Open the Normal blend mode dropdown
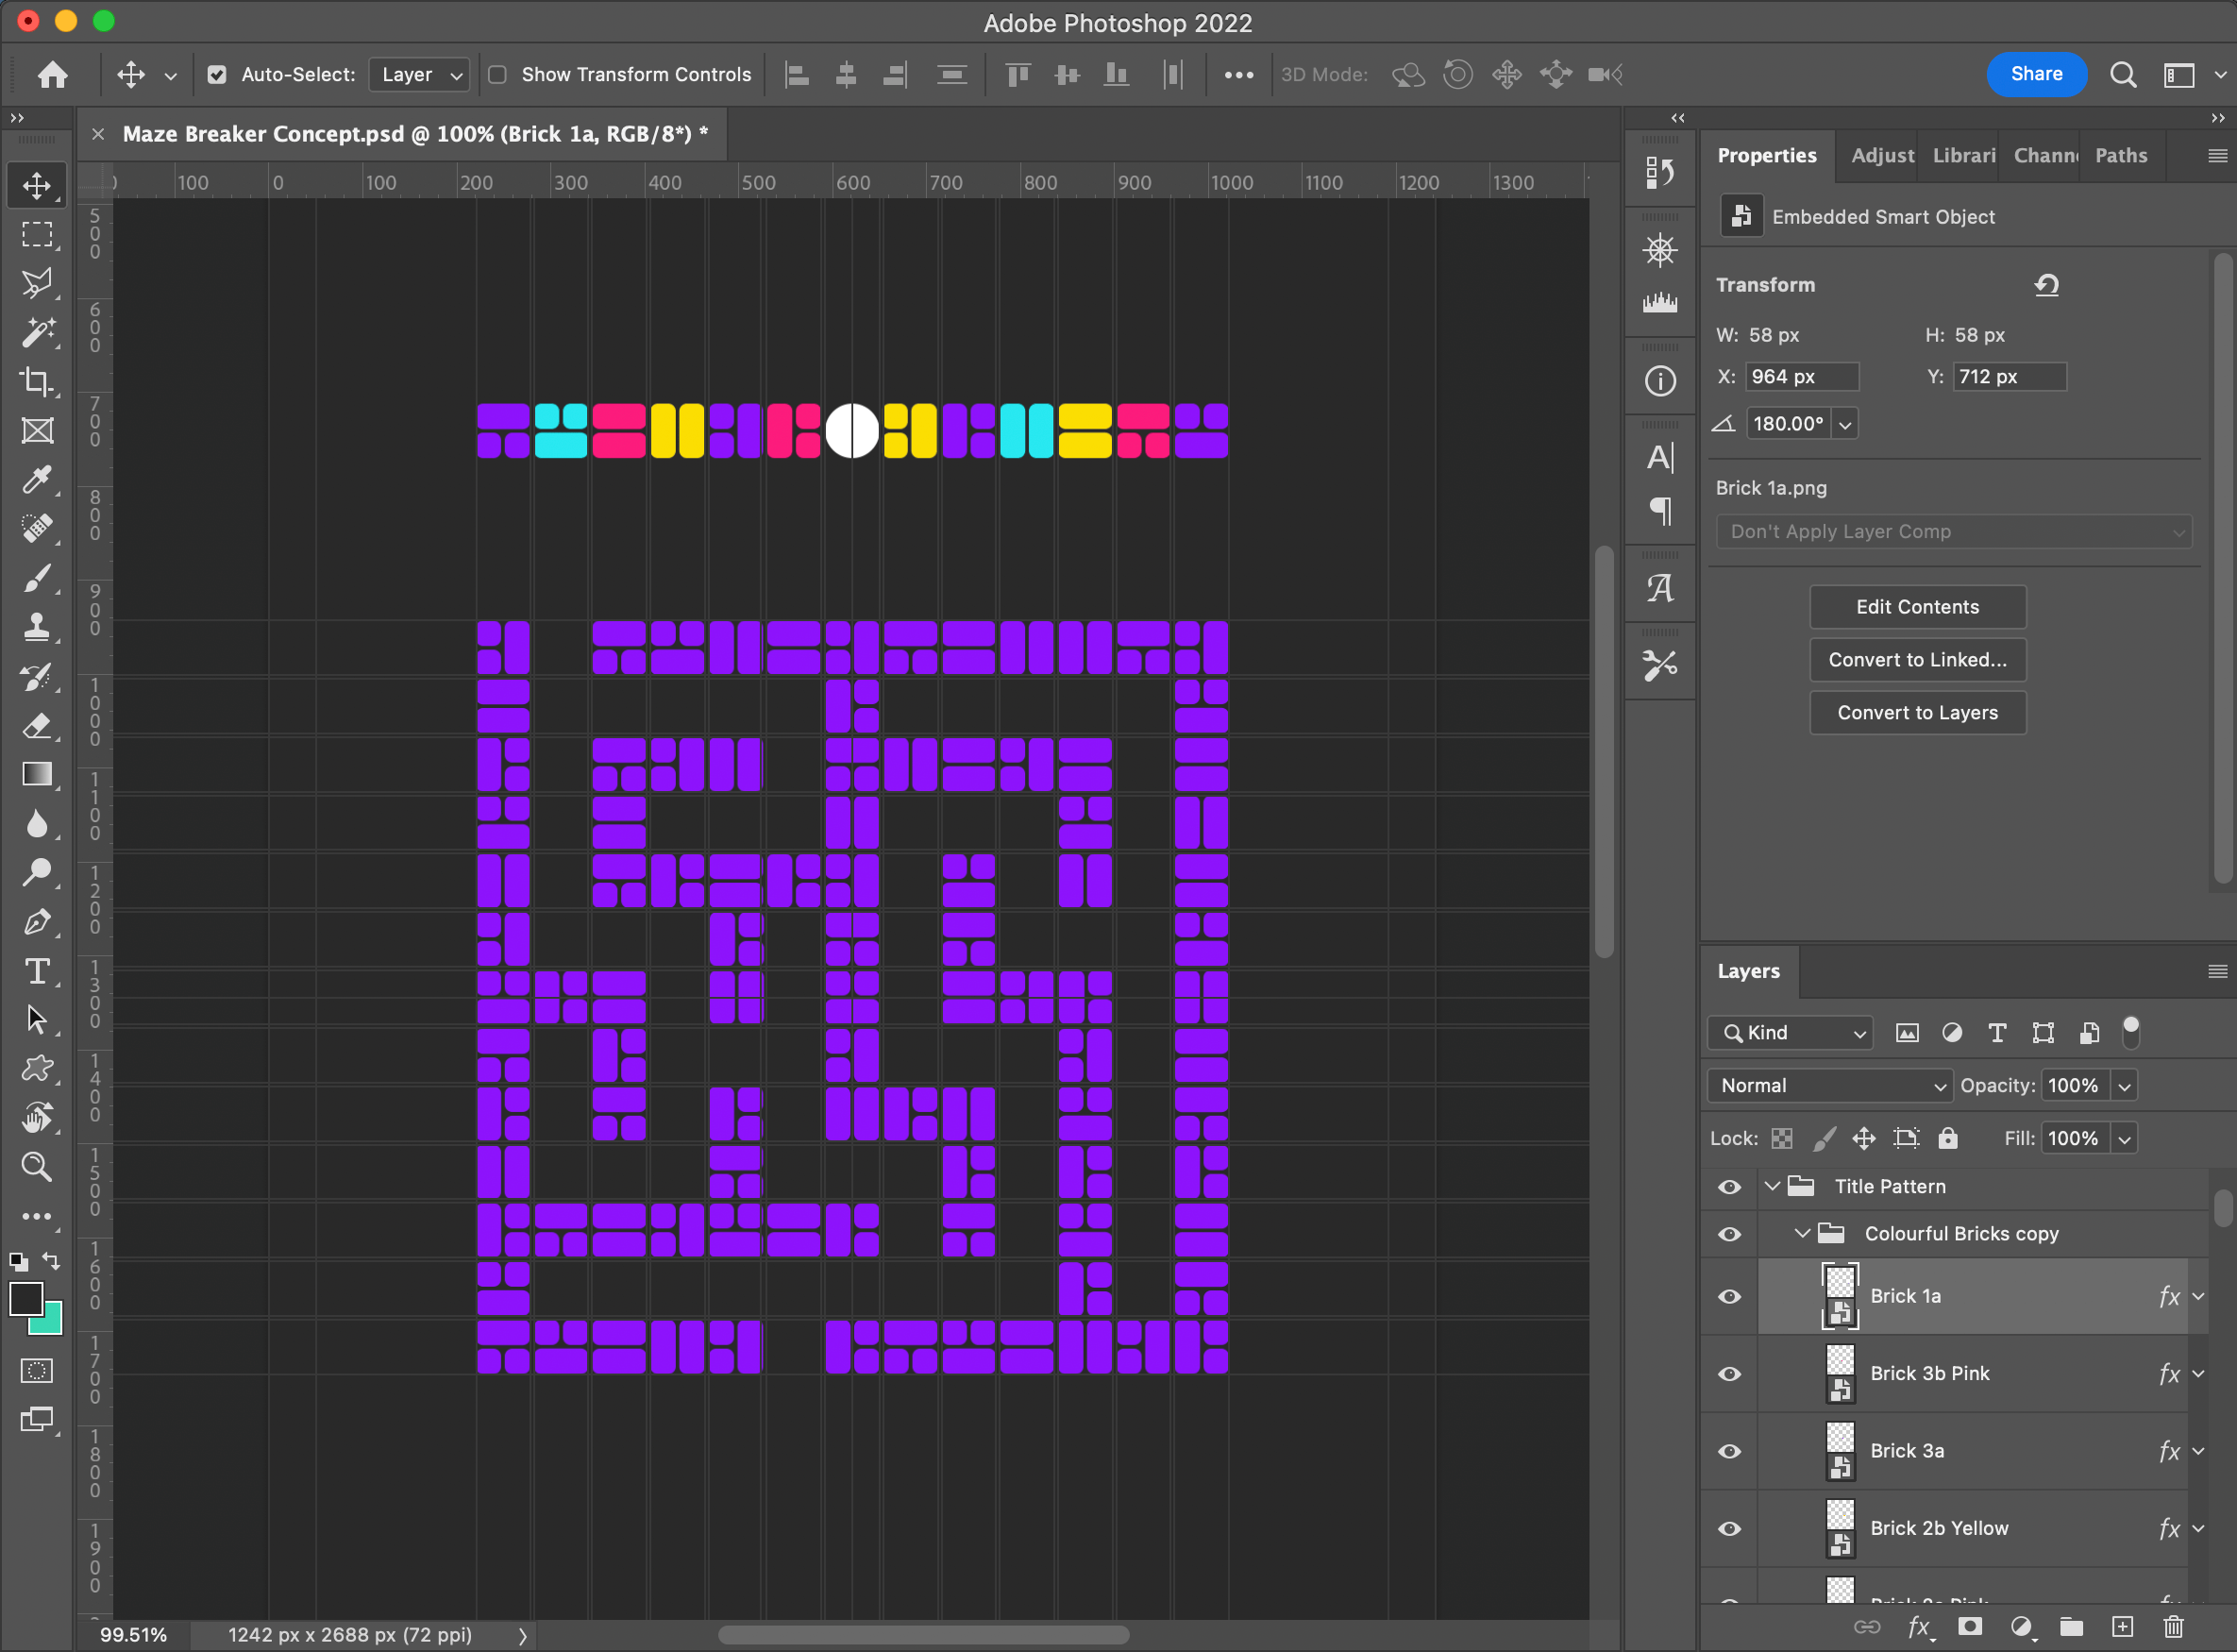Image resolution: width=2237 pixels, height=1652 pixels. (1830, 1085)
